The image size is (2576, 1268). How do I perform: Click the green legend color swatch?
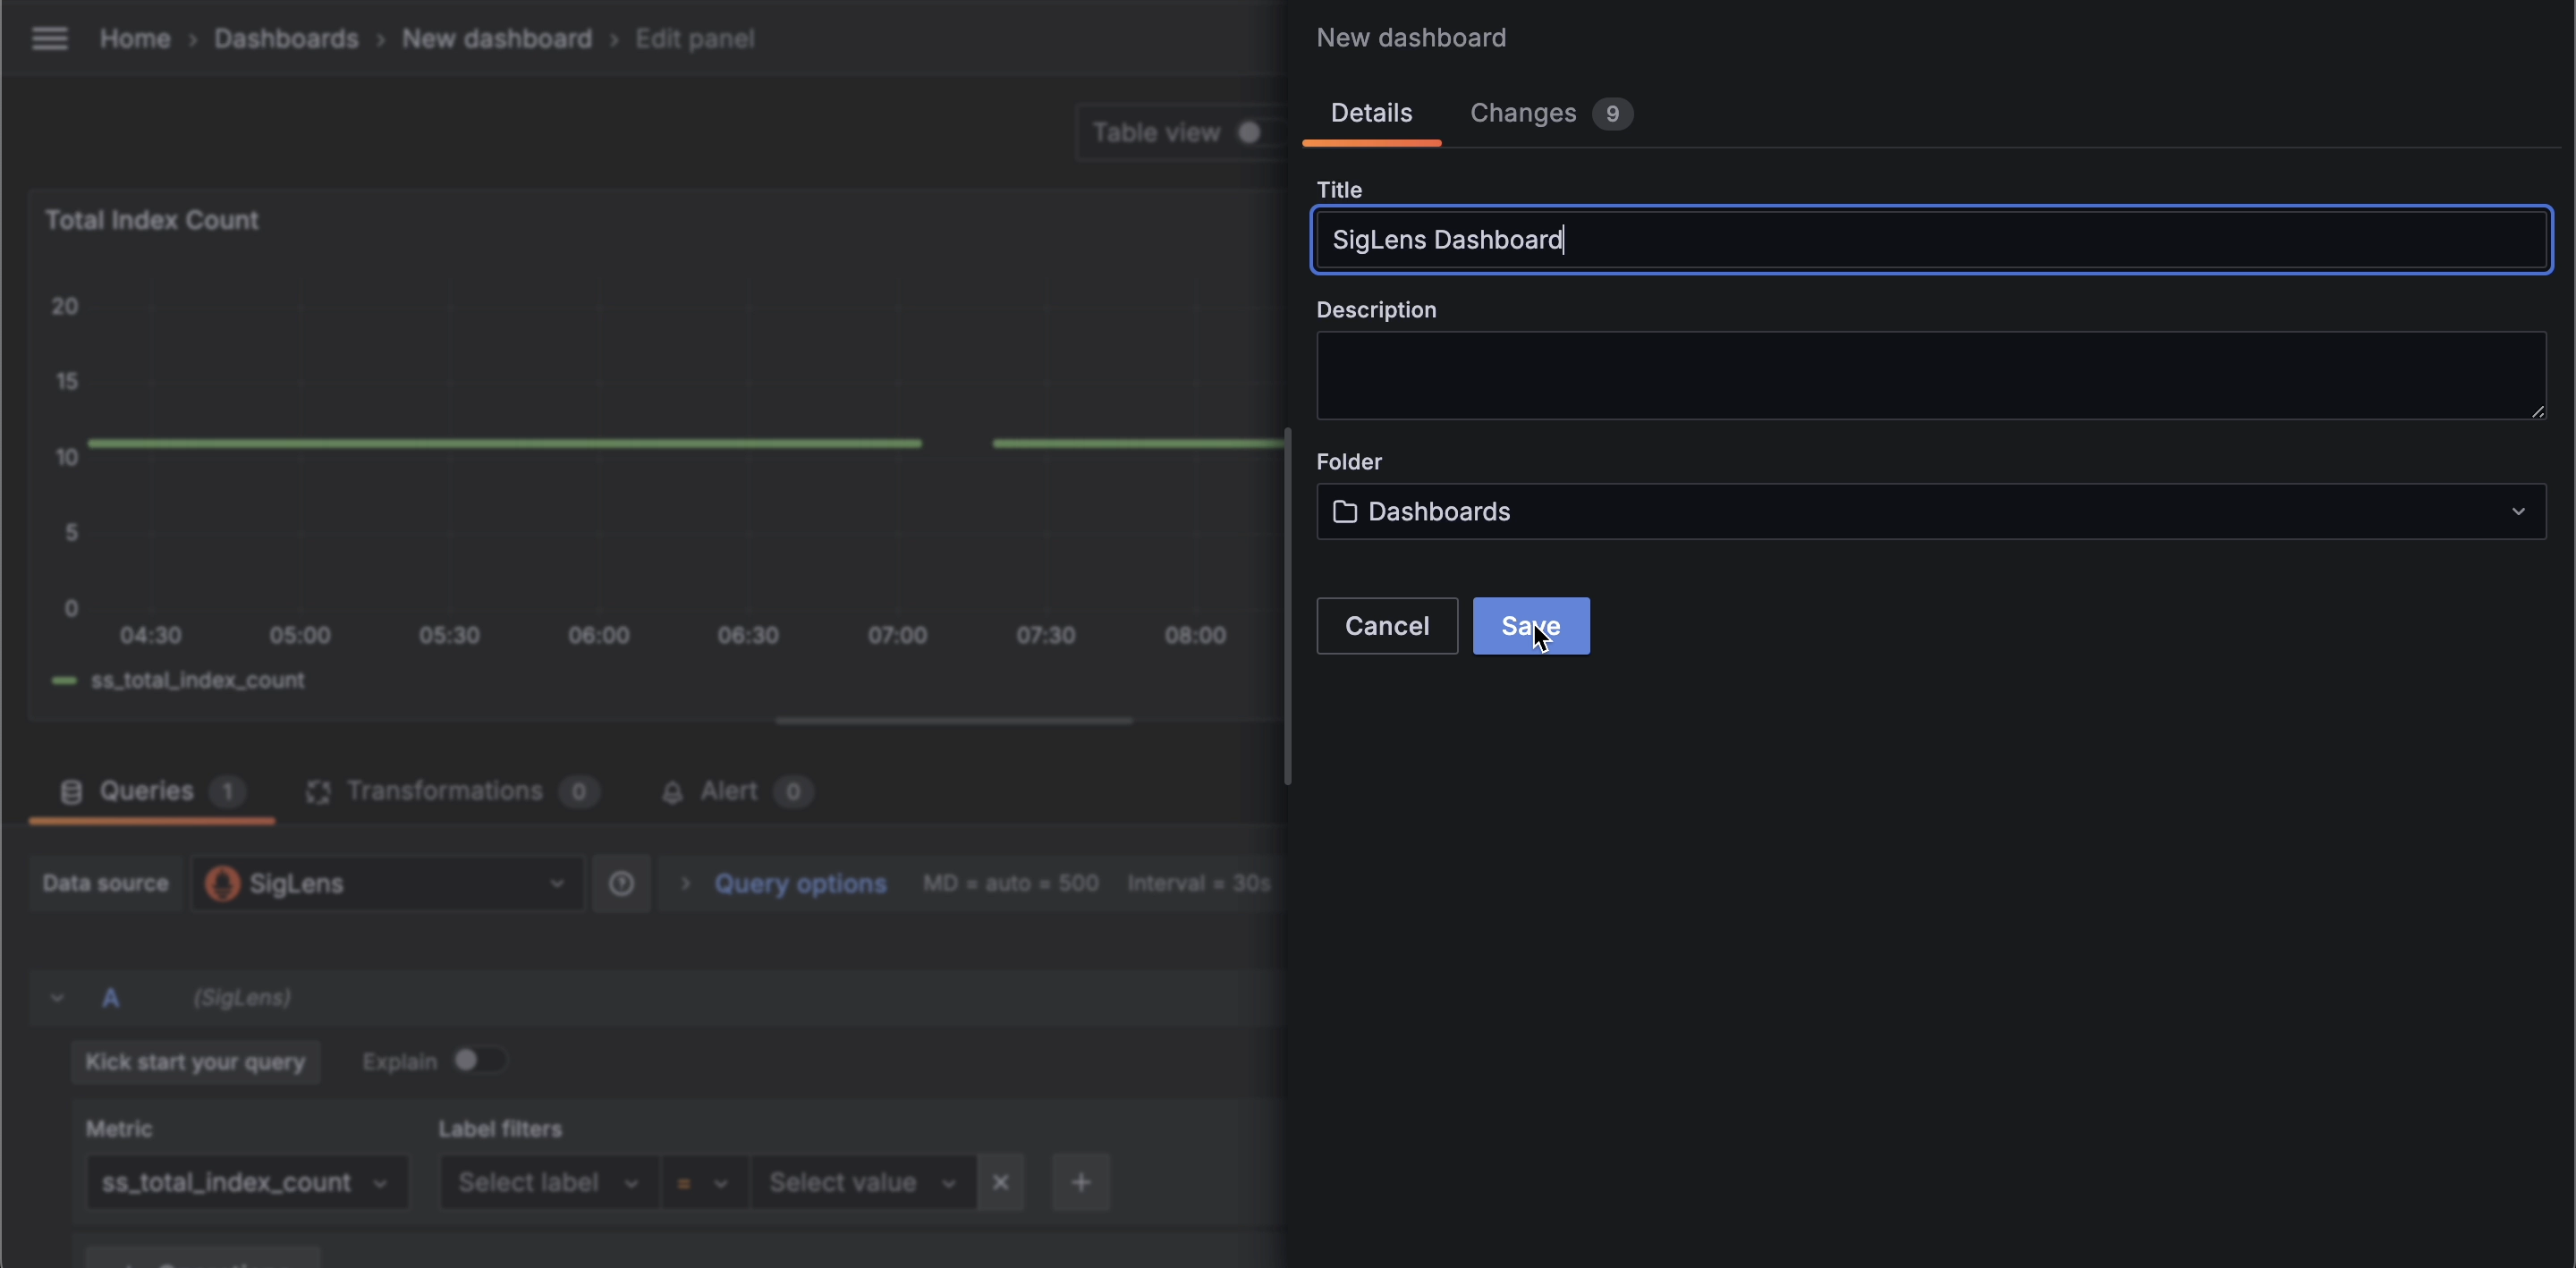[x=64, y=681]
